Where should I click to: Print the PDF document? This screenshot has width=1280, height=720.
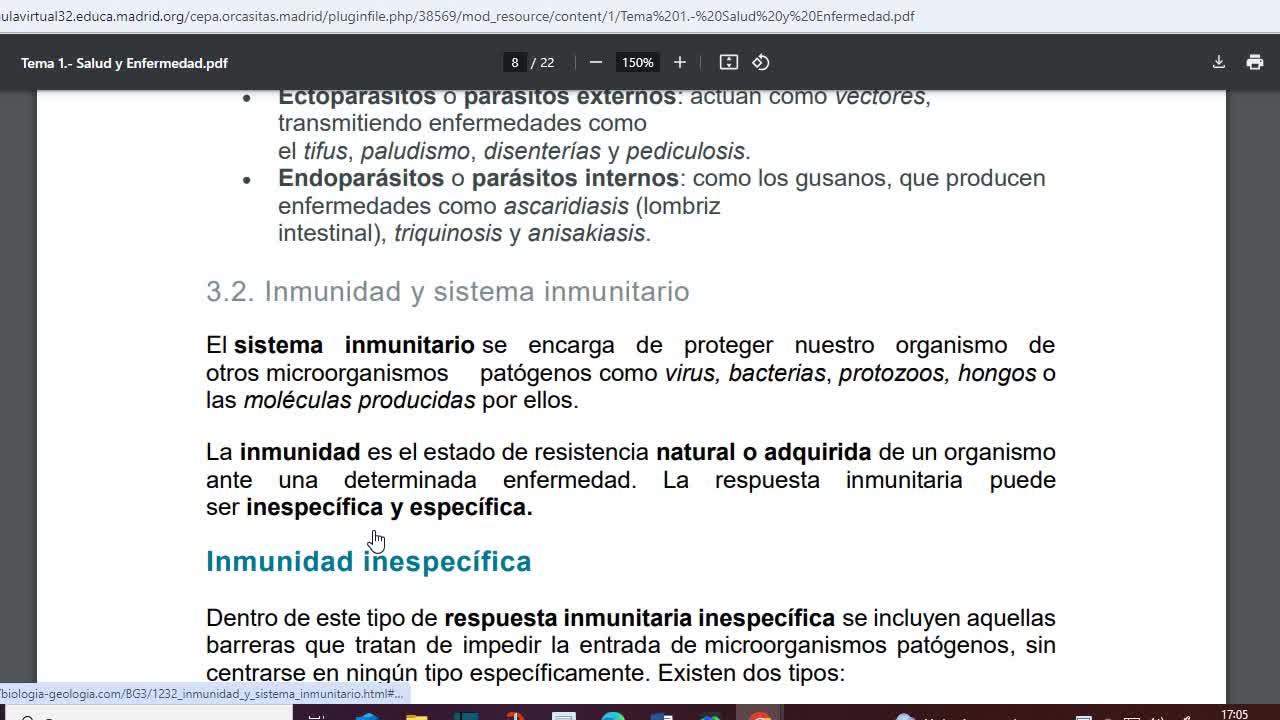pyautogui.click(x=1255, y=62)
